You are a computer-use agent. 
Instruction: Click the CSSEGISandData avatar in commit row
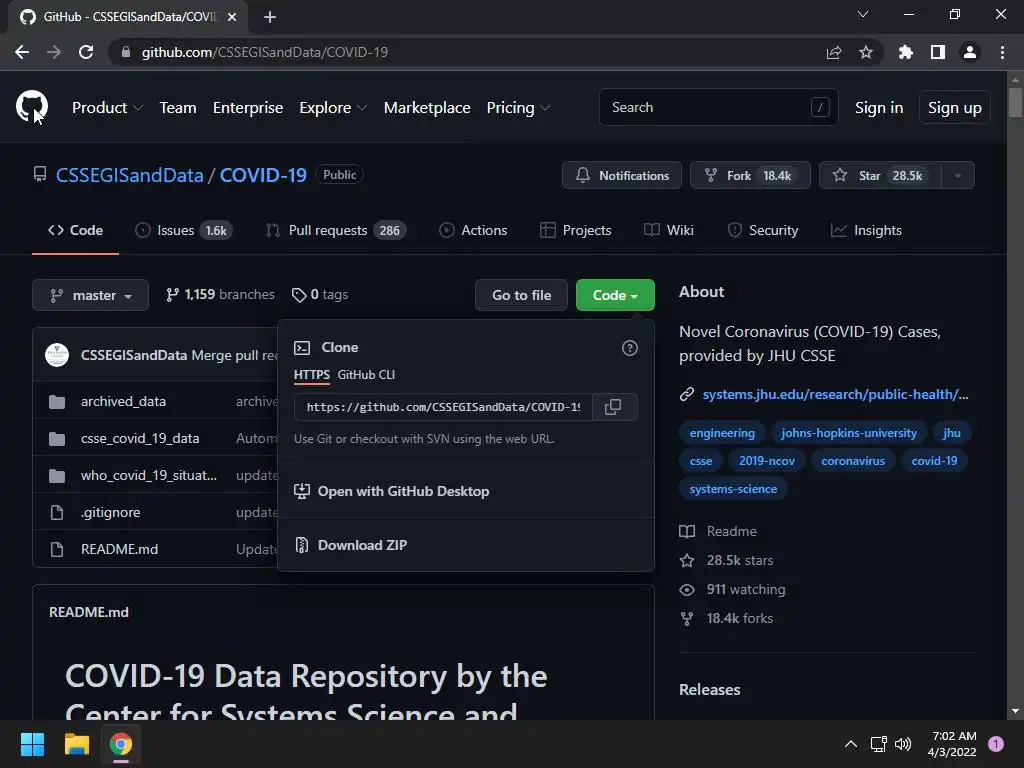pos(57,355)
